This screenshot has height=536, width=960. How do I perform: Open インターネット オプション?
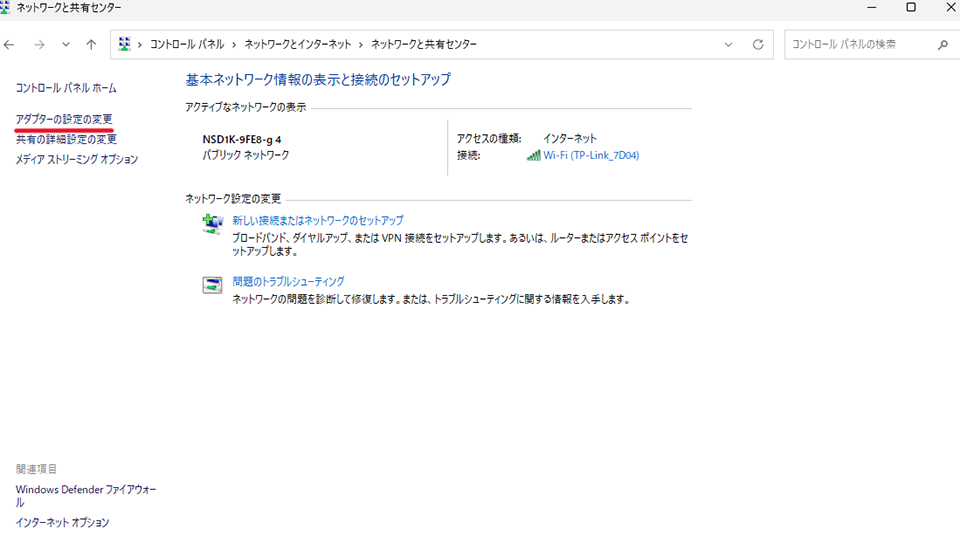pyautogui.click(x=62, y=523)
